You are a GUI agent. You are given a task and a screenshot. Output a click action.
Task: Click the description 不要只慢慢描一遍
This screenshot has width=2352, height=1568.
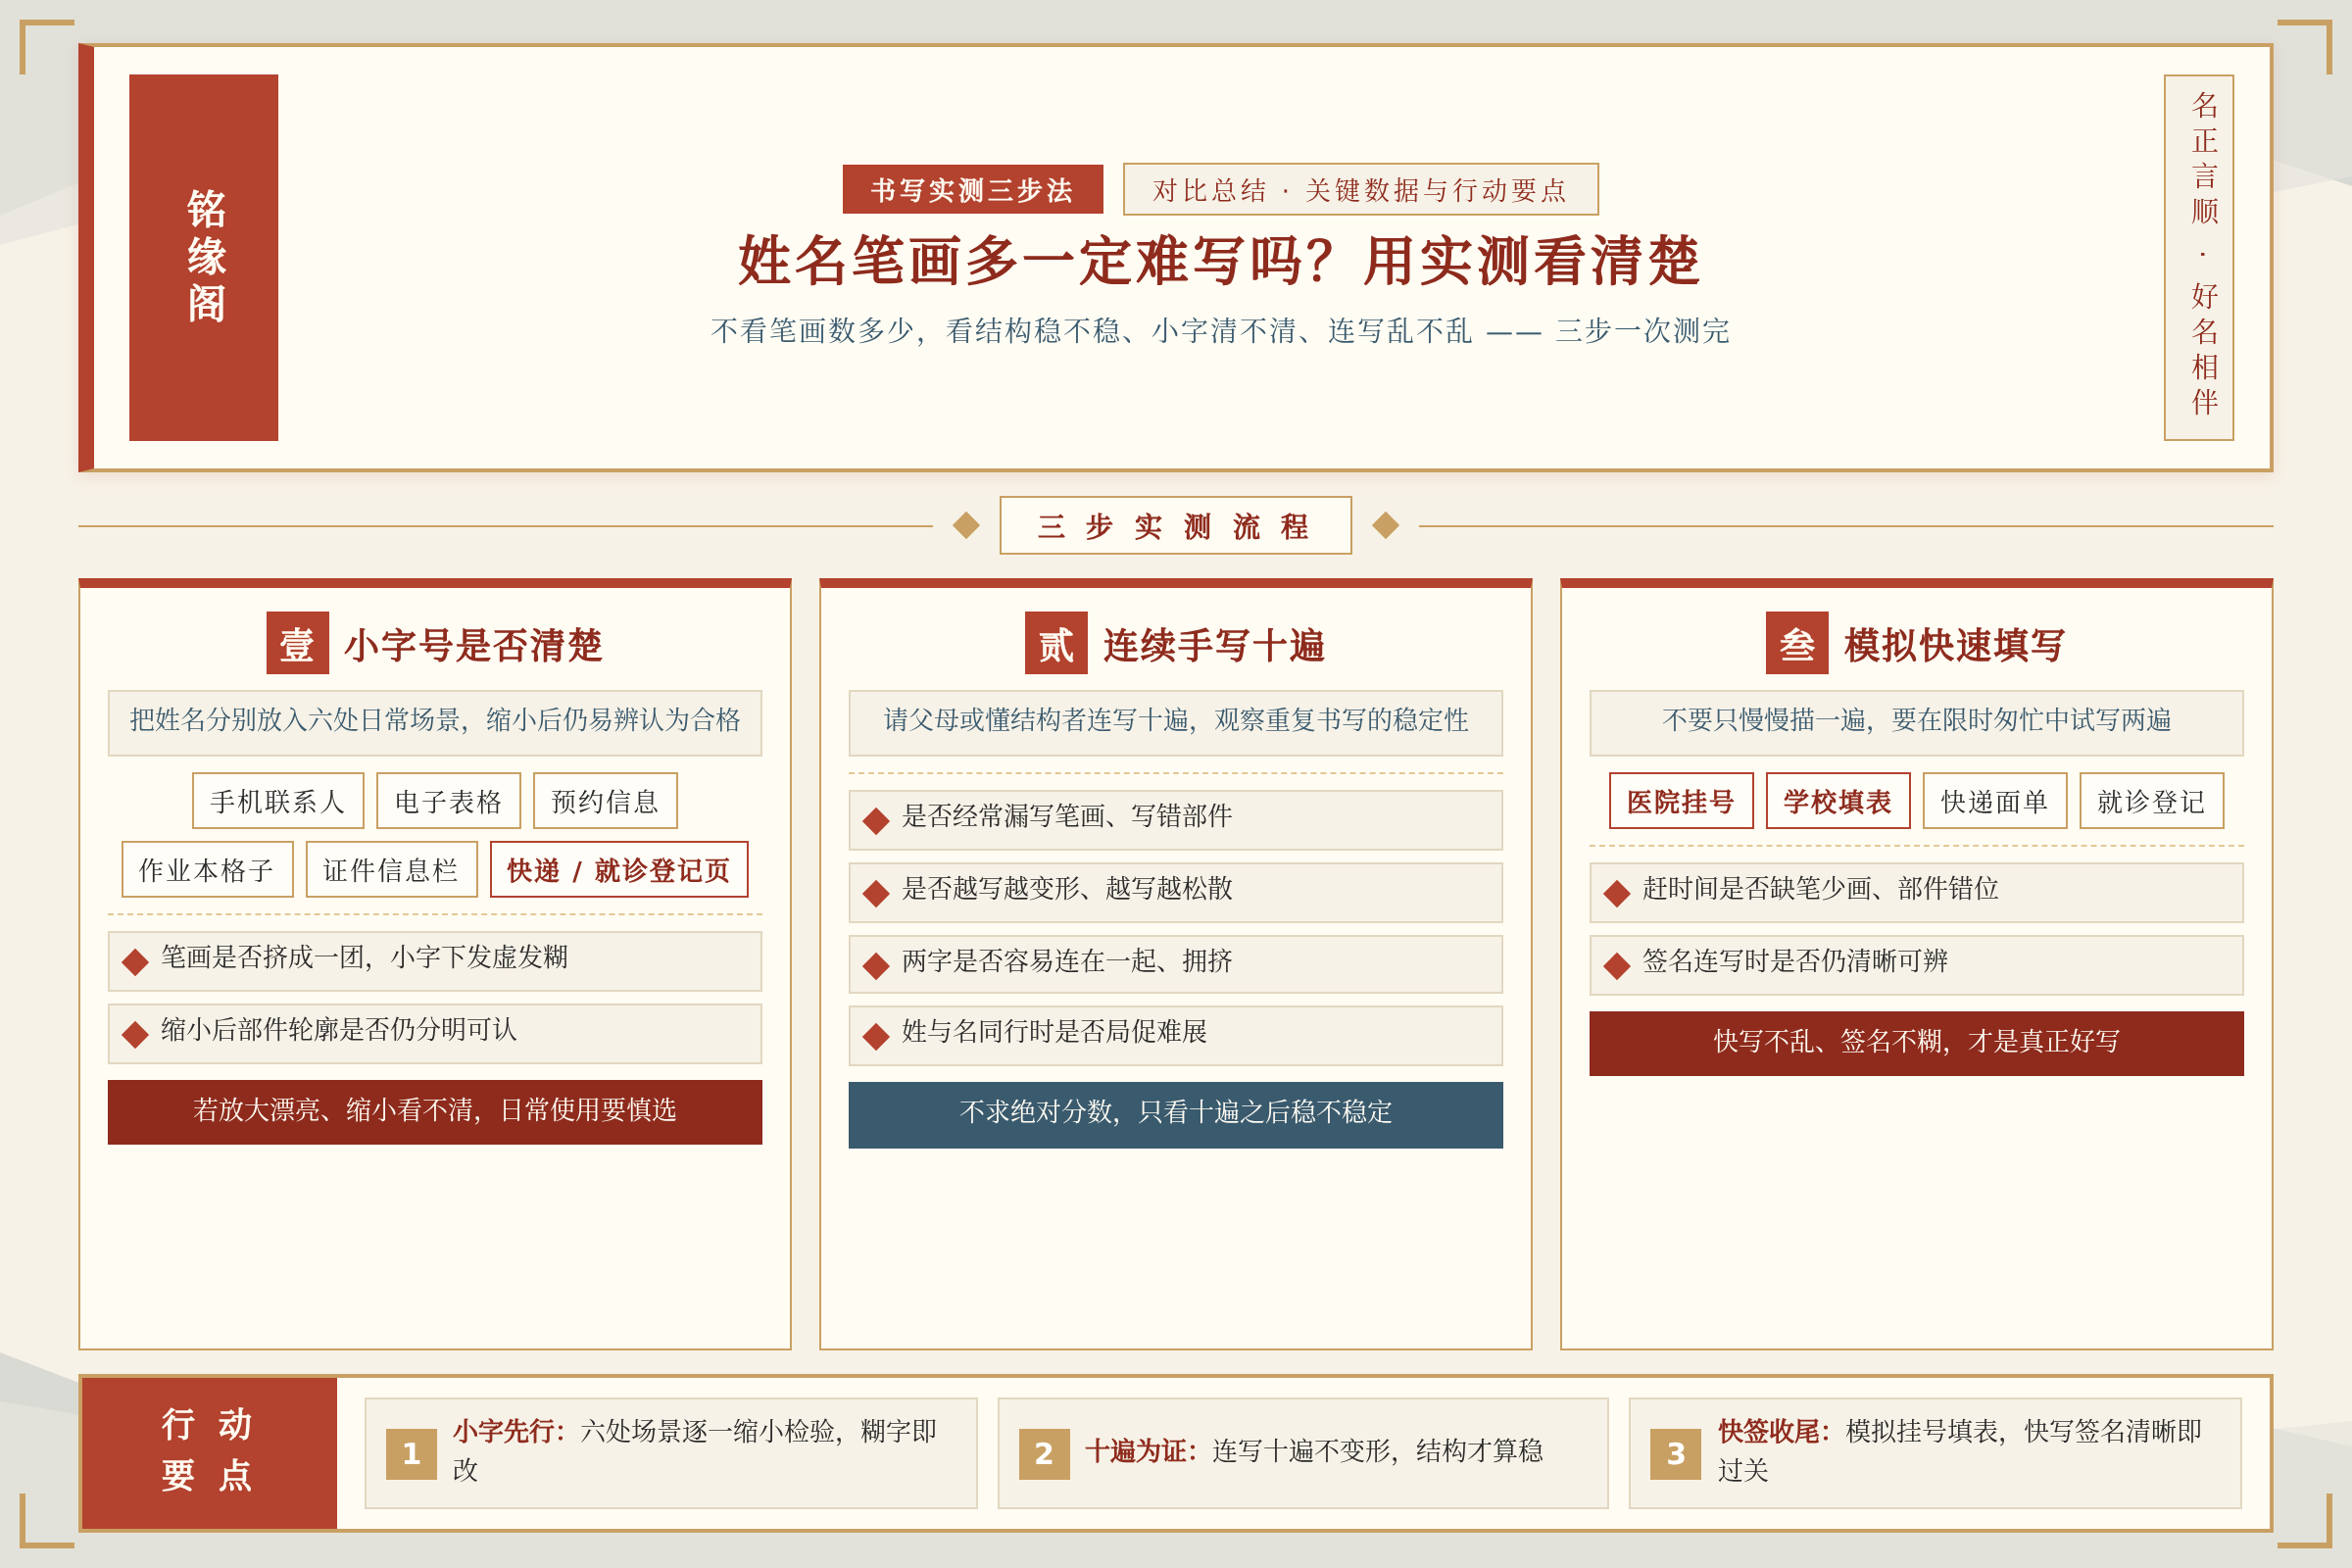point(1917,722)
